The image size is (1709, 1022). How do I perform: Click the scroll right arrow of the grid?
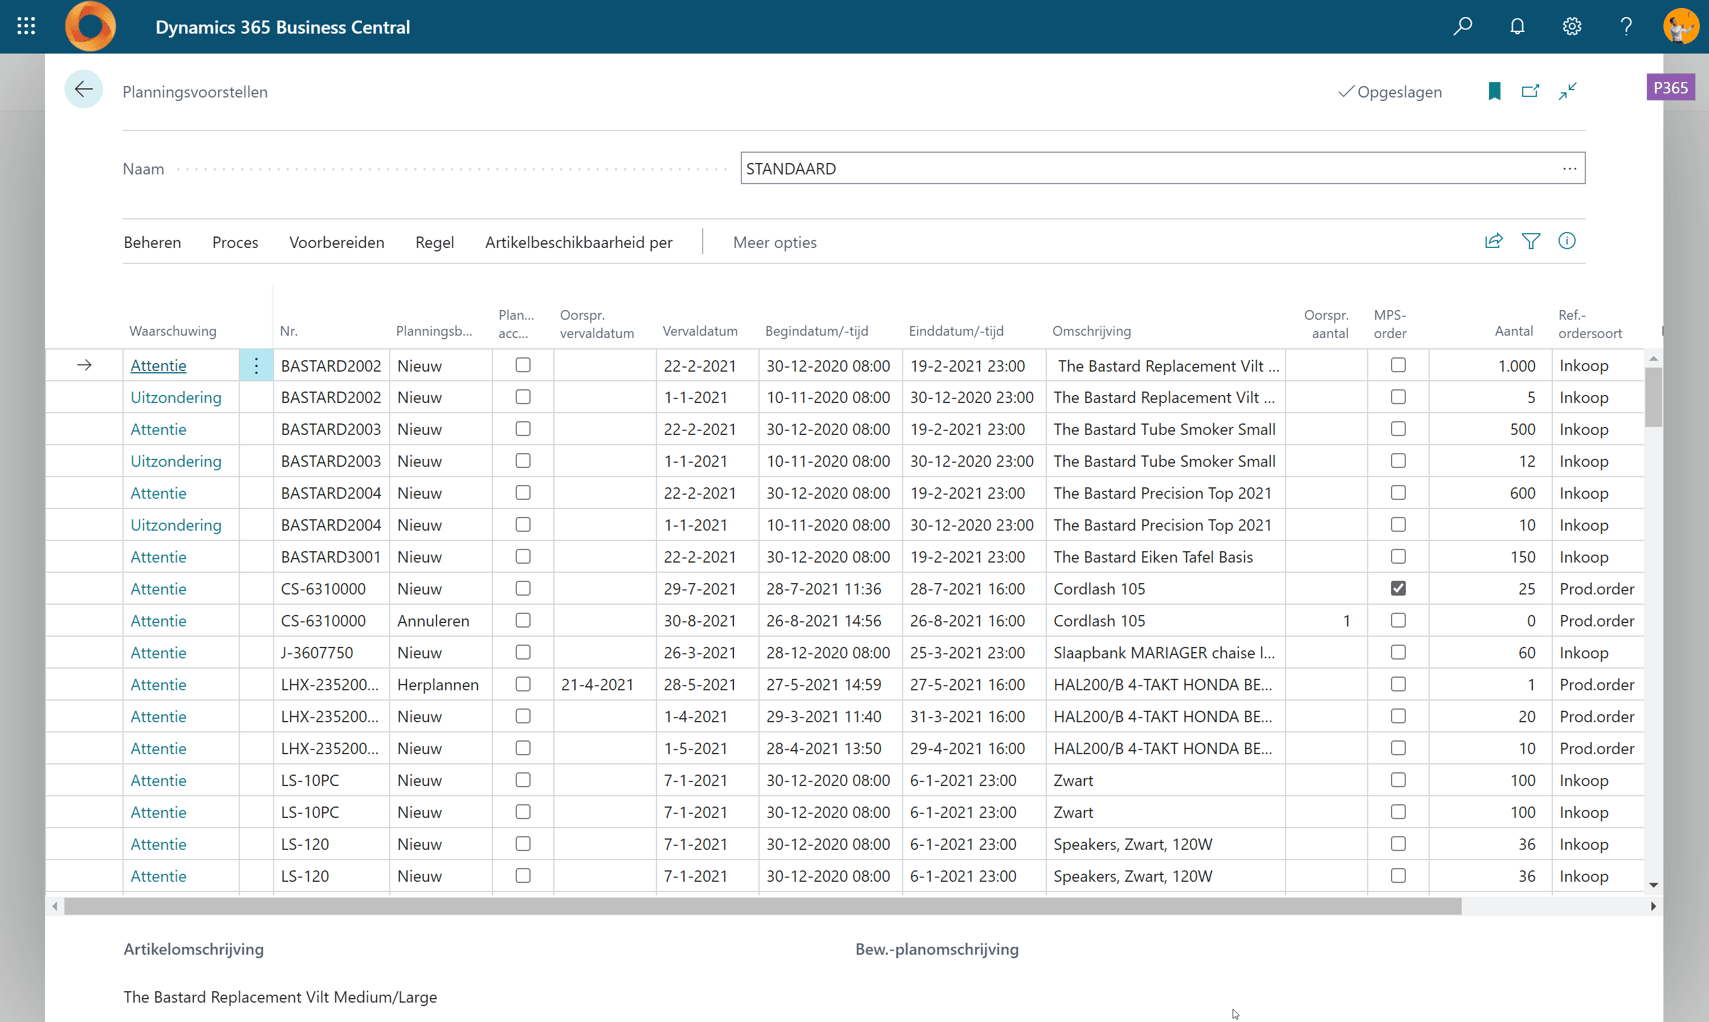1653,906
